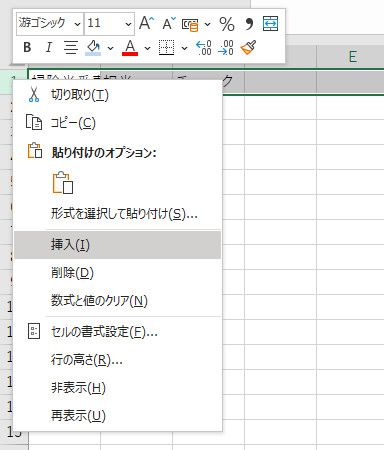Apply cell borders icon

coord(166,47)
